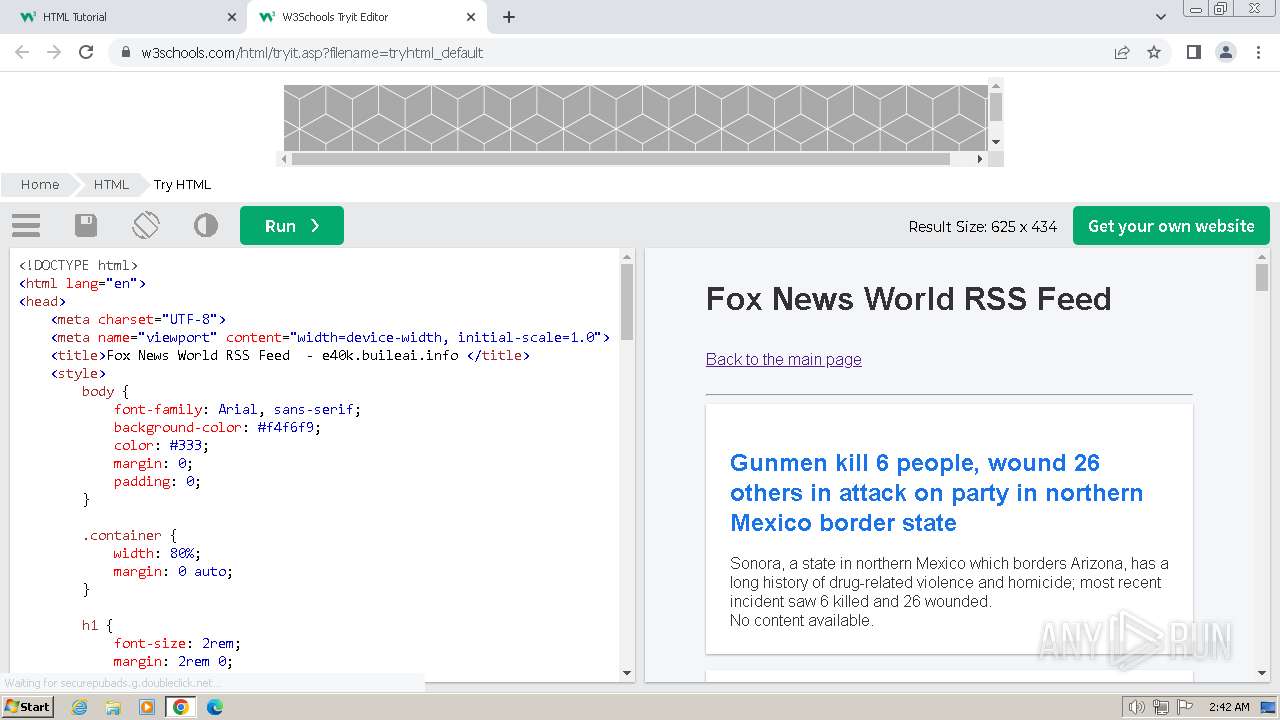Click the result pane scrollbar thumb
1280x720 pixels.
click(1261, 277)
